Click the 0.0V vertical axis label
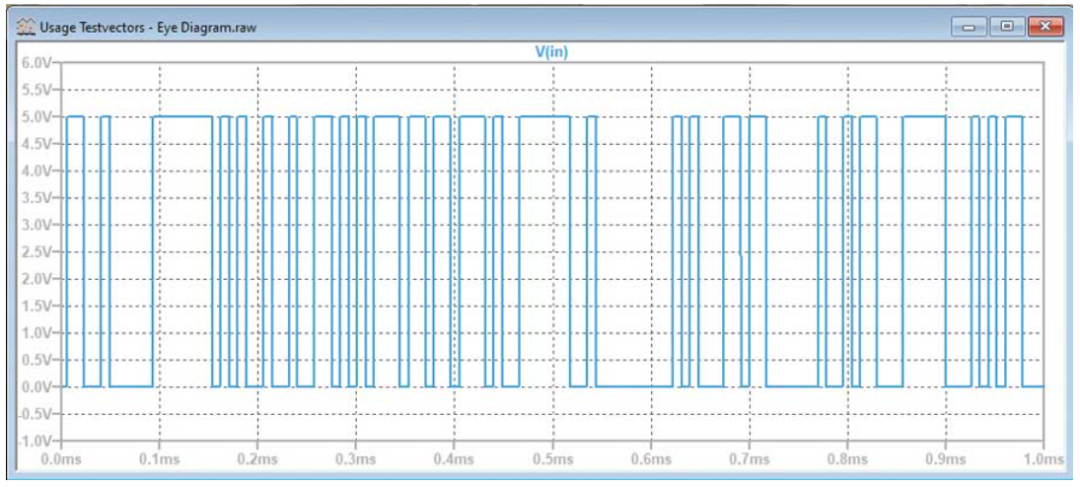This screenshot has width=1080, height=487. coord(39,387)
